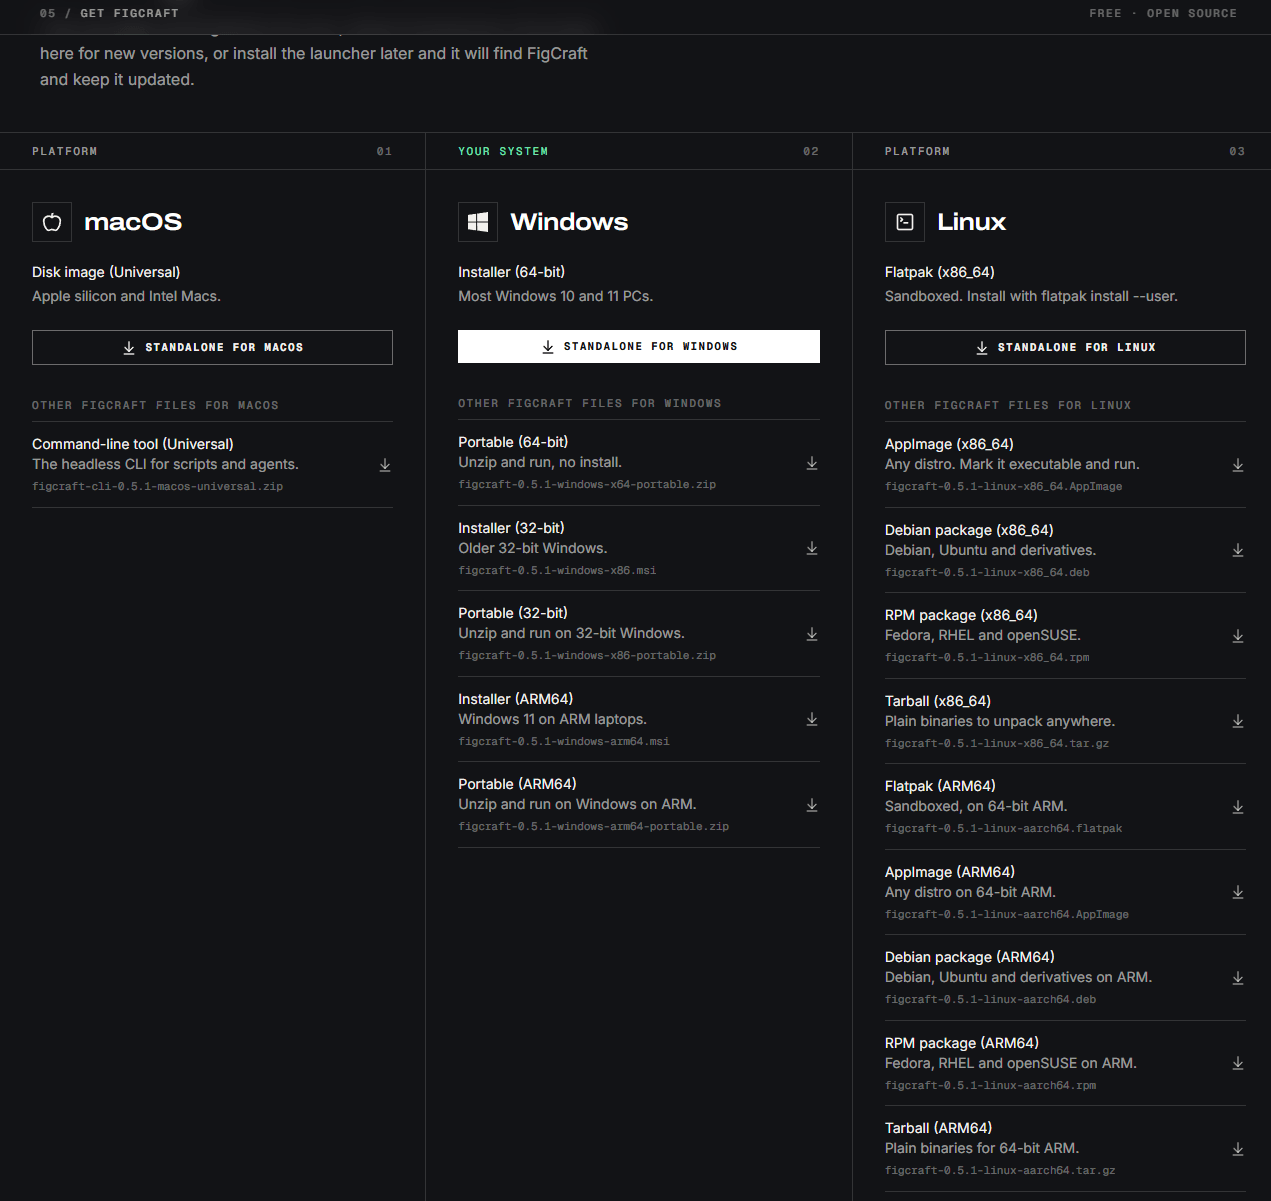The image size is (1271, 1201).
Task: Download Flatpak (ARM64) for Linux
Action: coord(1238,807)
